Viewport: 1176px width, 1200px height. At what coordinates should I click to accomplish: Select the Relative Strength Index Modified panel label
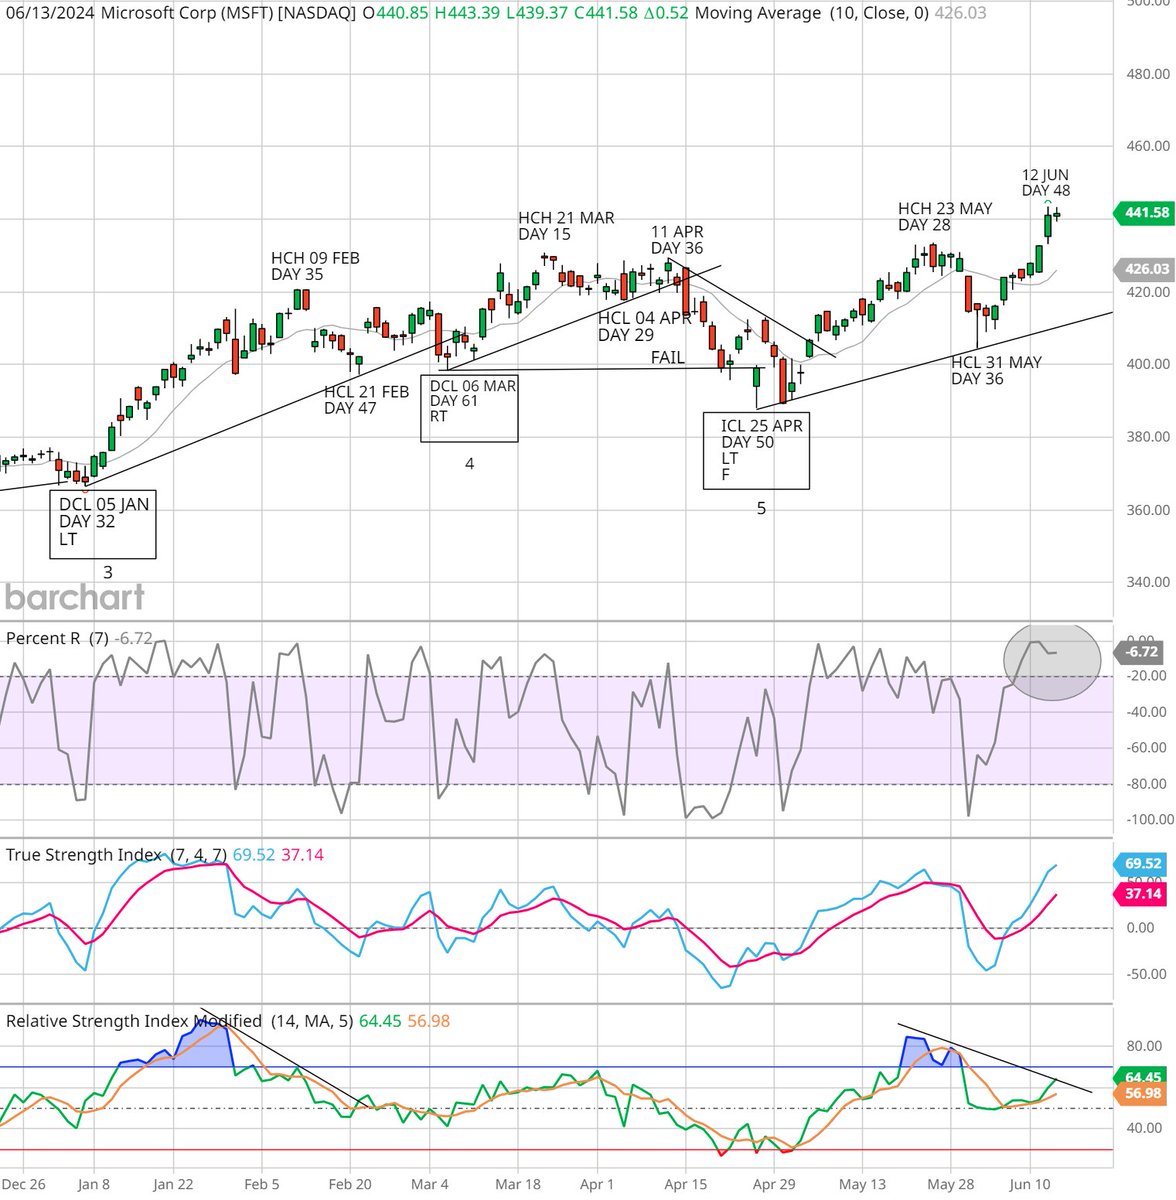pyautogui.click(x=131, y=1022)
